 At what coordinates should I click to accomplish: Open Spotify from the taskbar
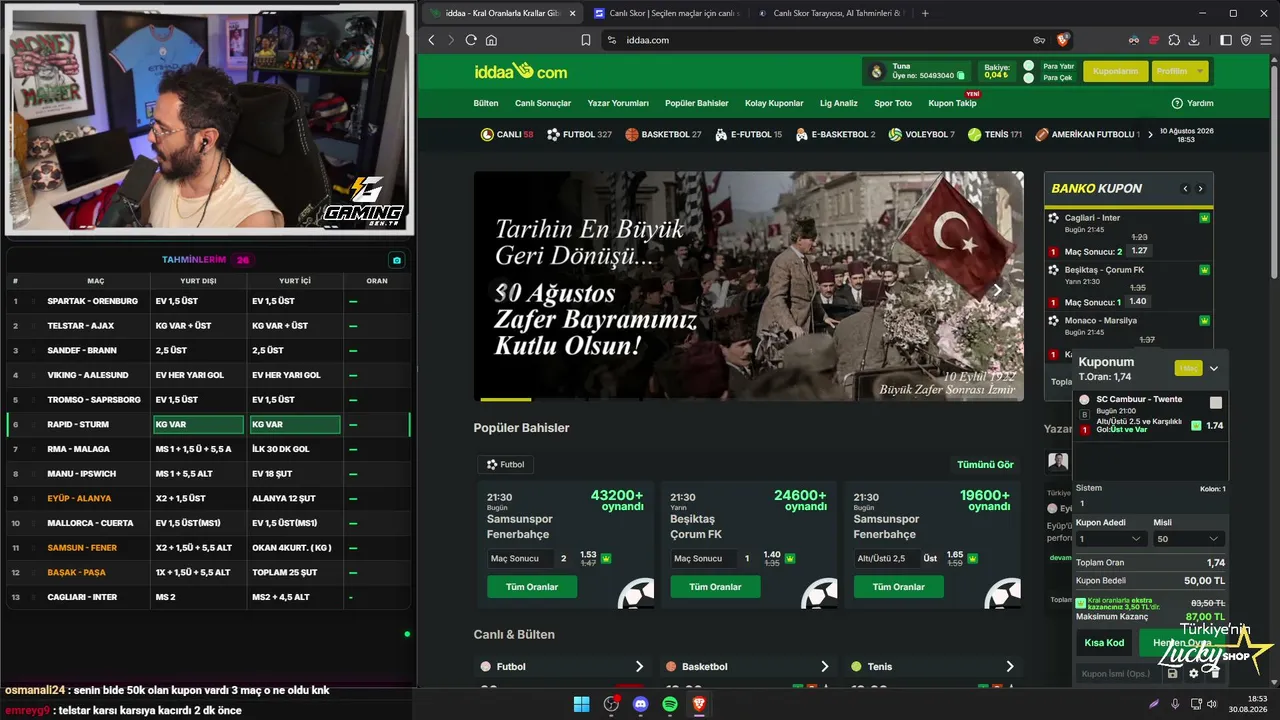(670, 704)
